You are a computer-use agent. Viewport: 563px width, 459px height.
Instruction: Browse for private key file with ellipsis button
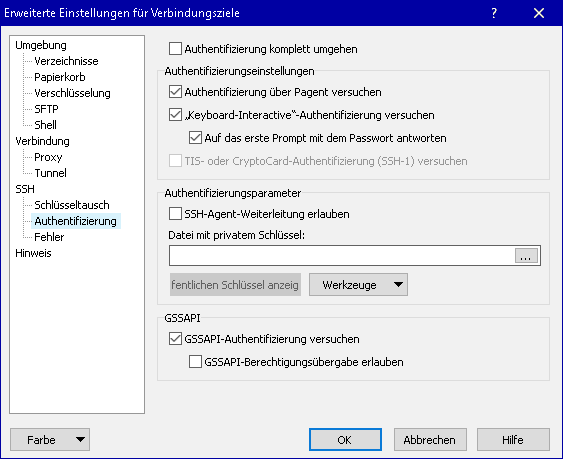click(x=526, y=256)
